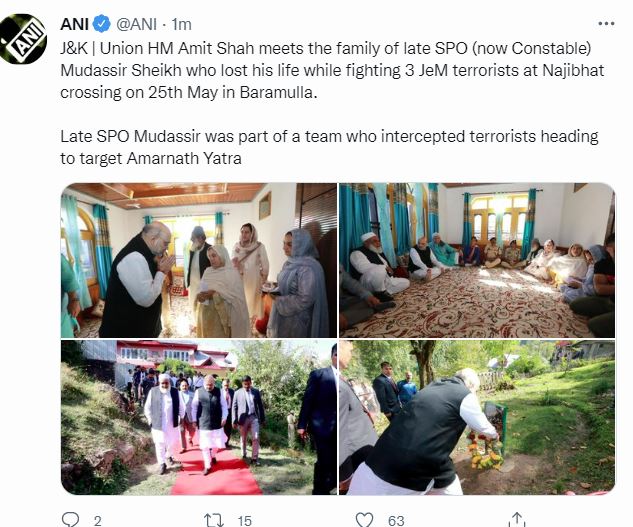Click the blue verified badge
Image resolution: width=633 pixels, height=527 pixels.
101,24
